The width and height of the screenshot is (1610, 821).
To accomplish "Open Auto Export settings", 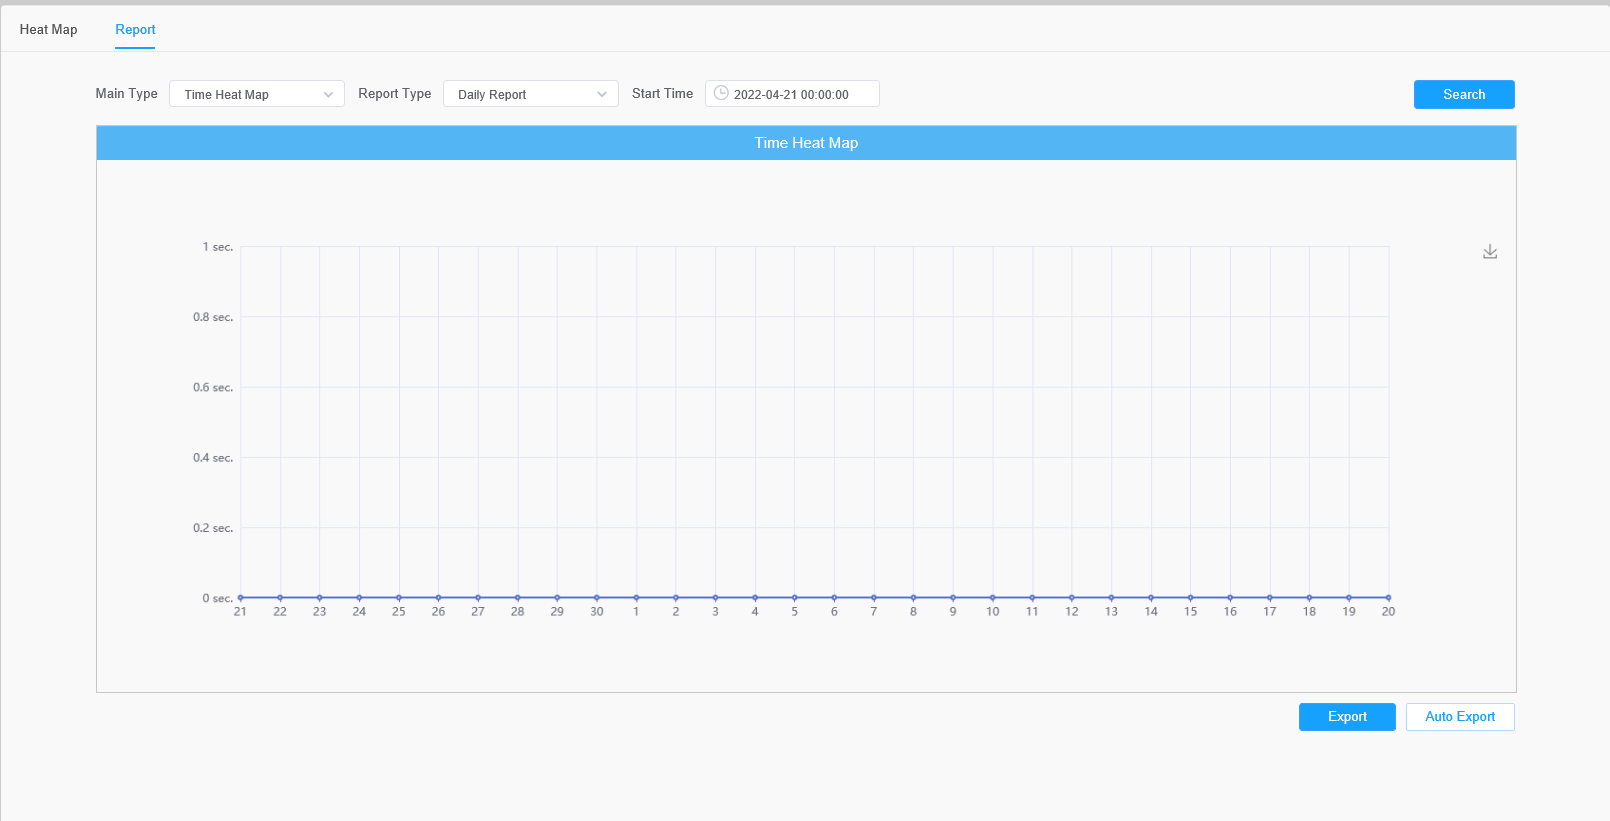I will (1460, 717).
